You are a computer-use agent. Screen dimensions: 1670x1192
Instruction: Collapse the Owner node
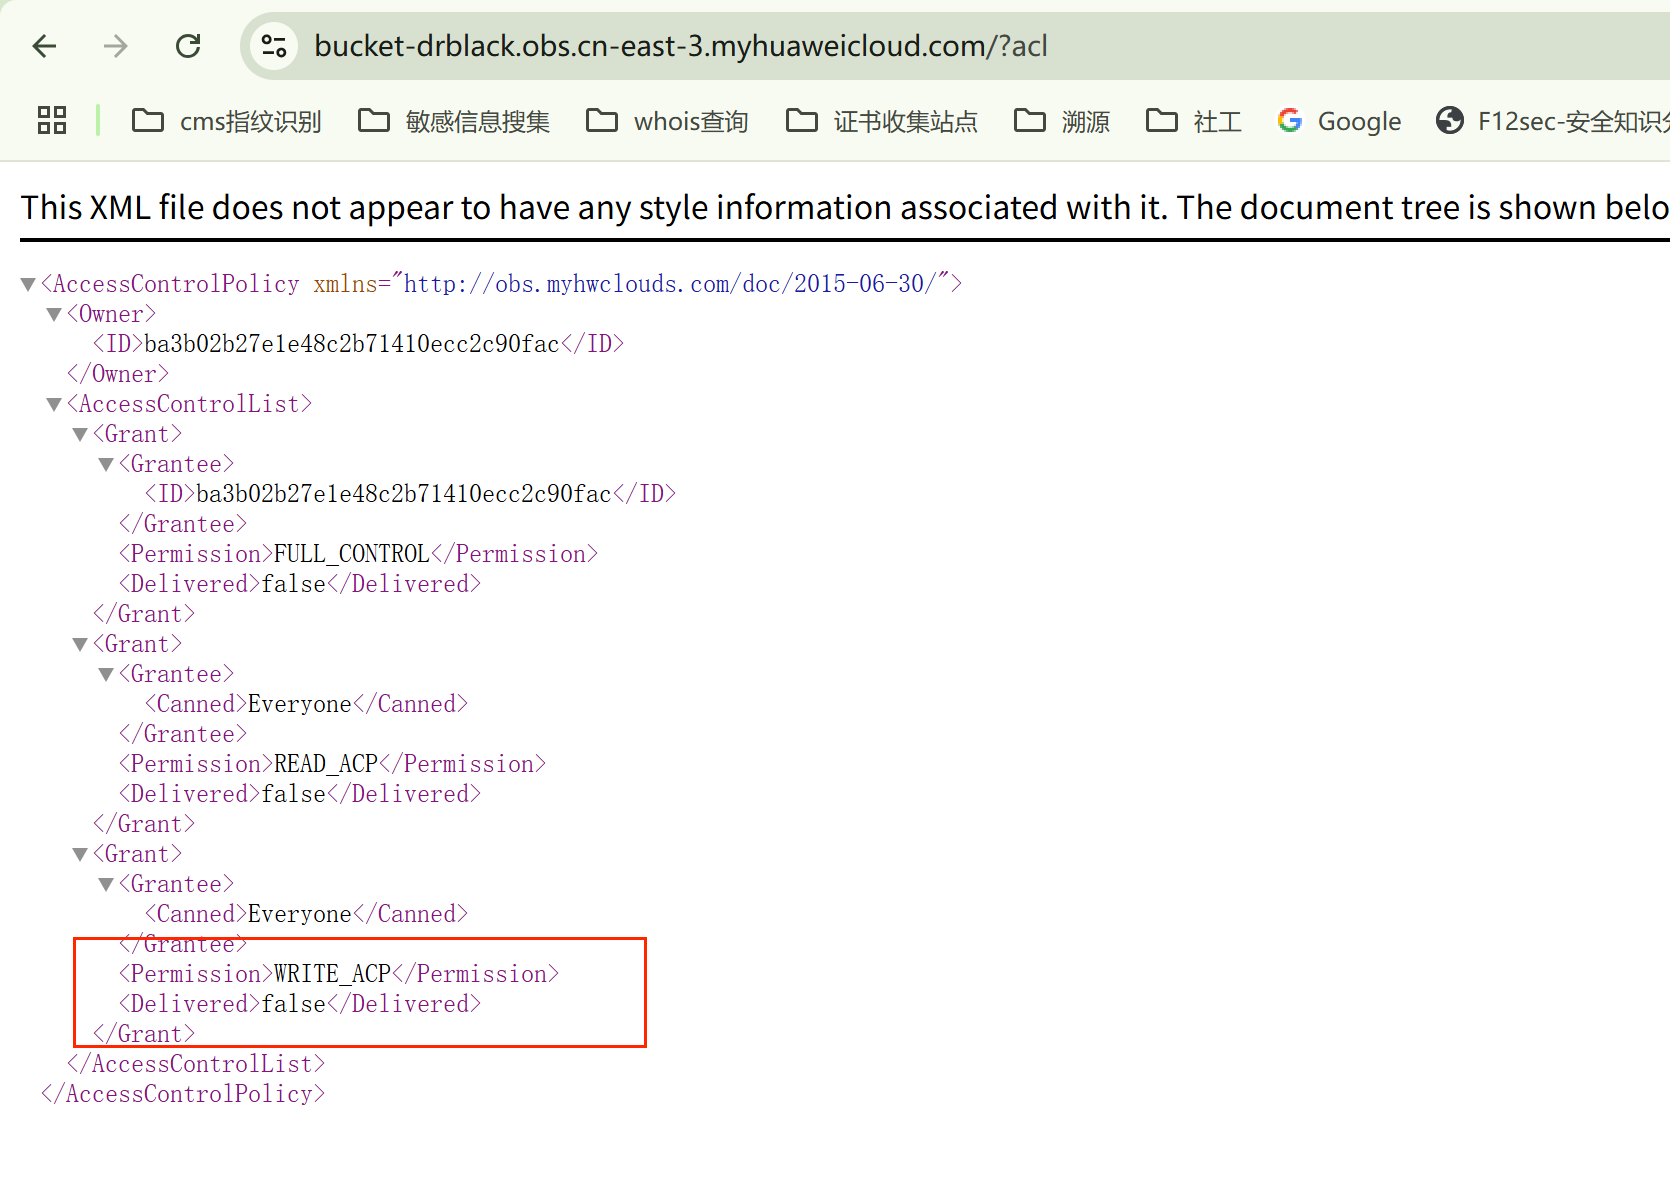click(54, 315)
